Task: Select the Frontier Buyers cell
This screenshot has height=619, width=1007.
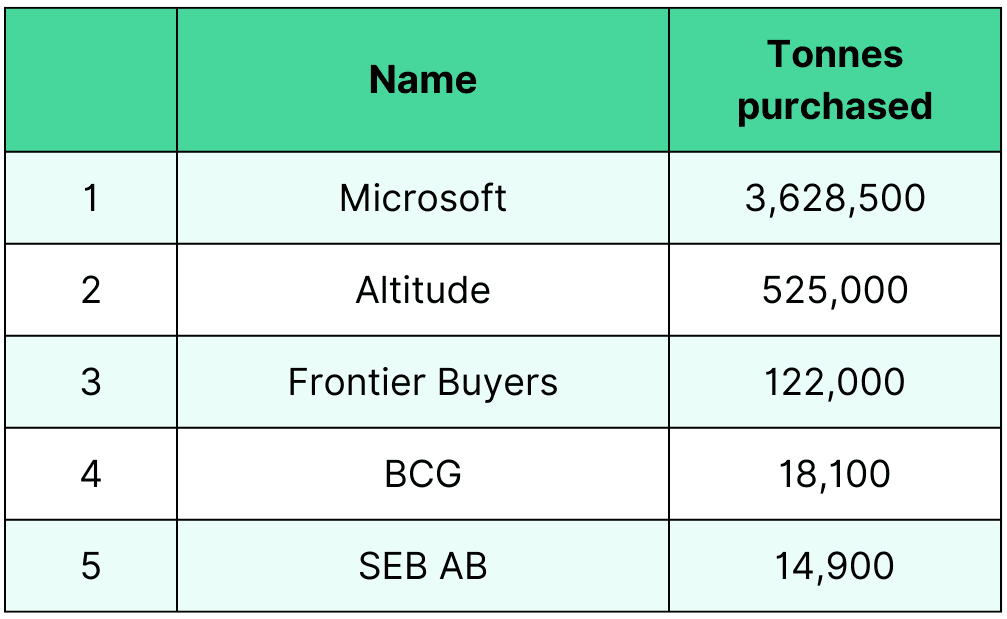Action: 422,382
